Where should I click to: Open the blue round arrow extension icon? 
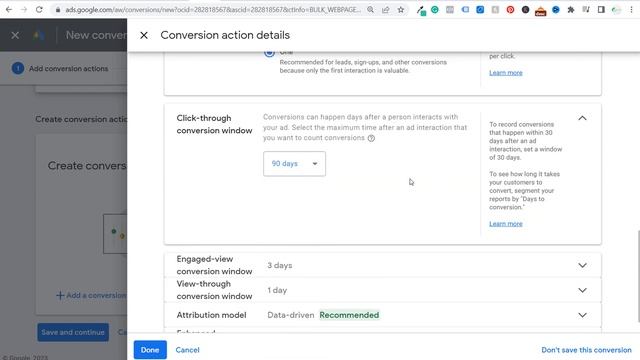point(556,9)
